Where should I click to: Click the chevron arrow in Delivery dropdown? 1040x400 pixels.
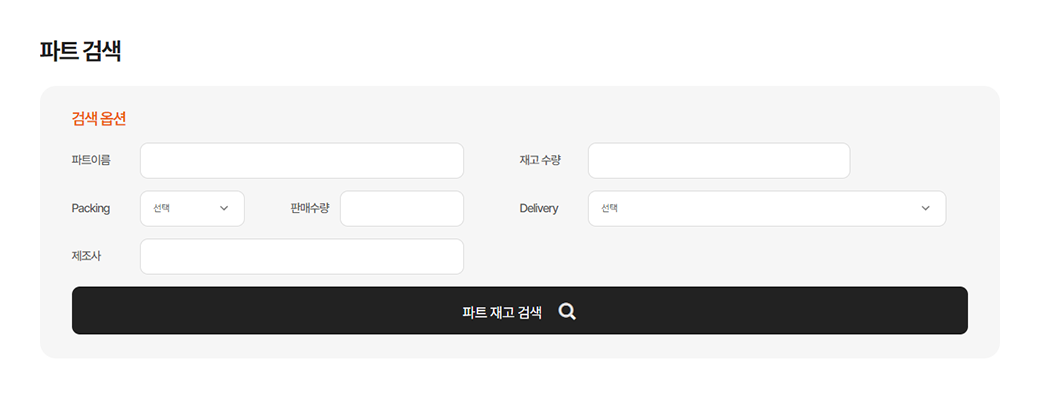[x=925, y=208]
